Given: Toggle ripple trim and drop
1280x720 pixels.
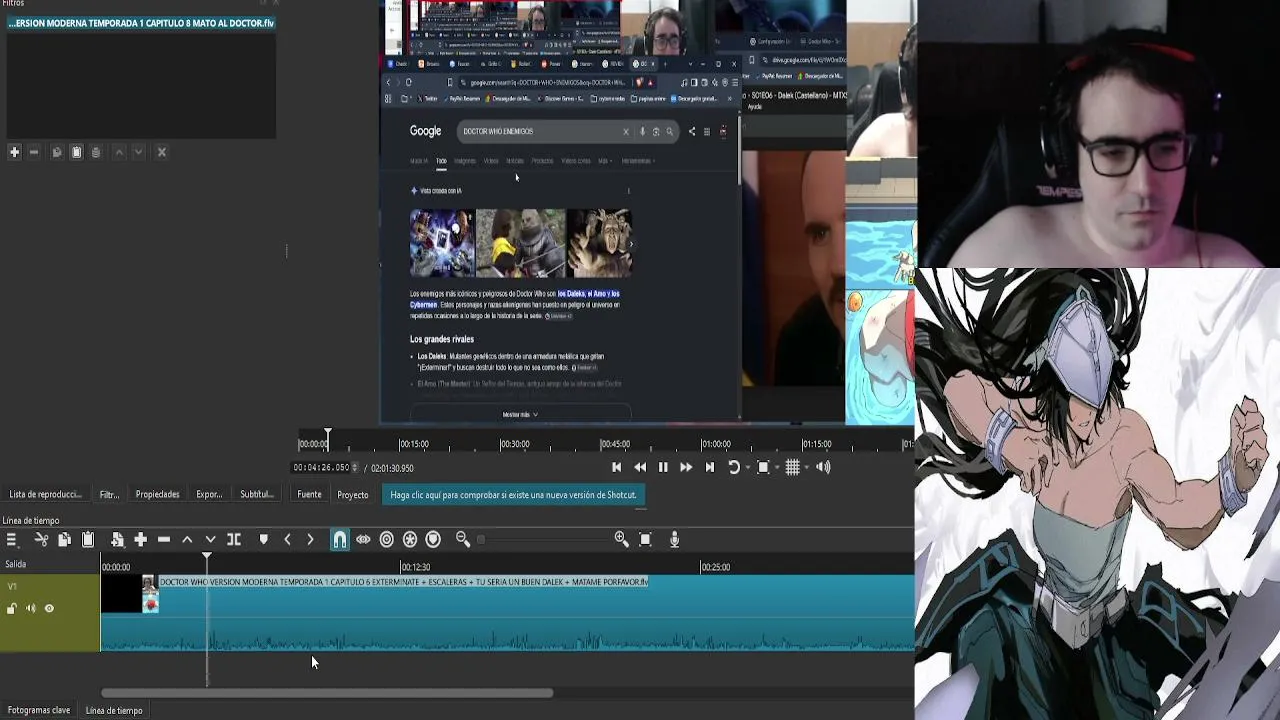Looking at the screenshot, I should 387,540.
